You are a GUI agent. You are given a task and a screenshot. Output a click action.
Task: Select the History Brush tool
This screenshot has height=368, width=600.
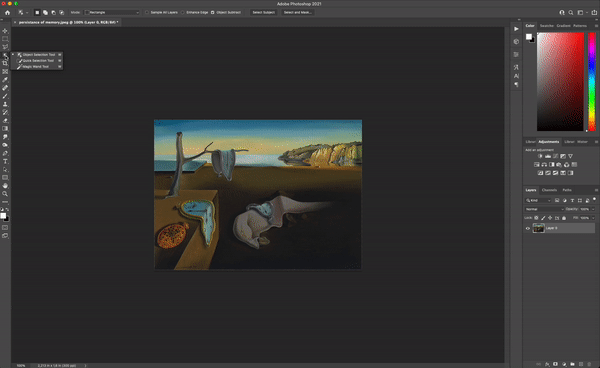click(5, 112)
